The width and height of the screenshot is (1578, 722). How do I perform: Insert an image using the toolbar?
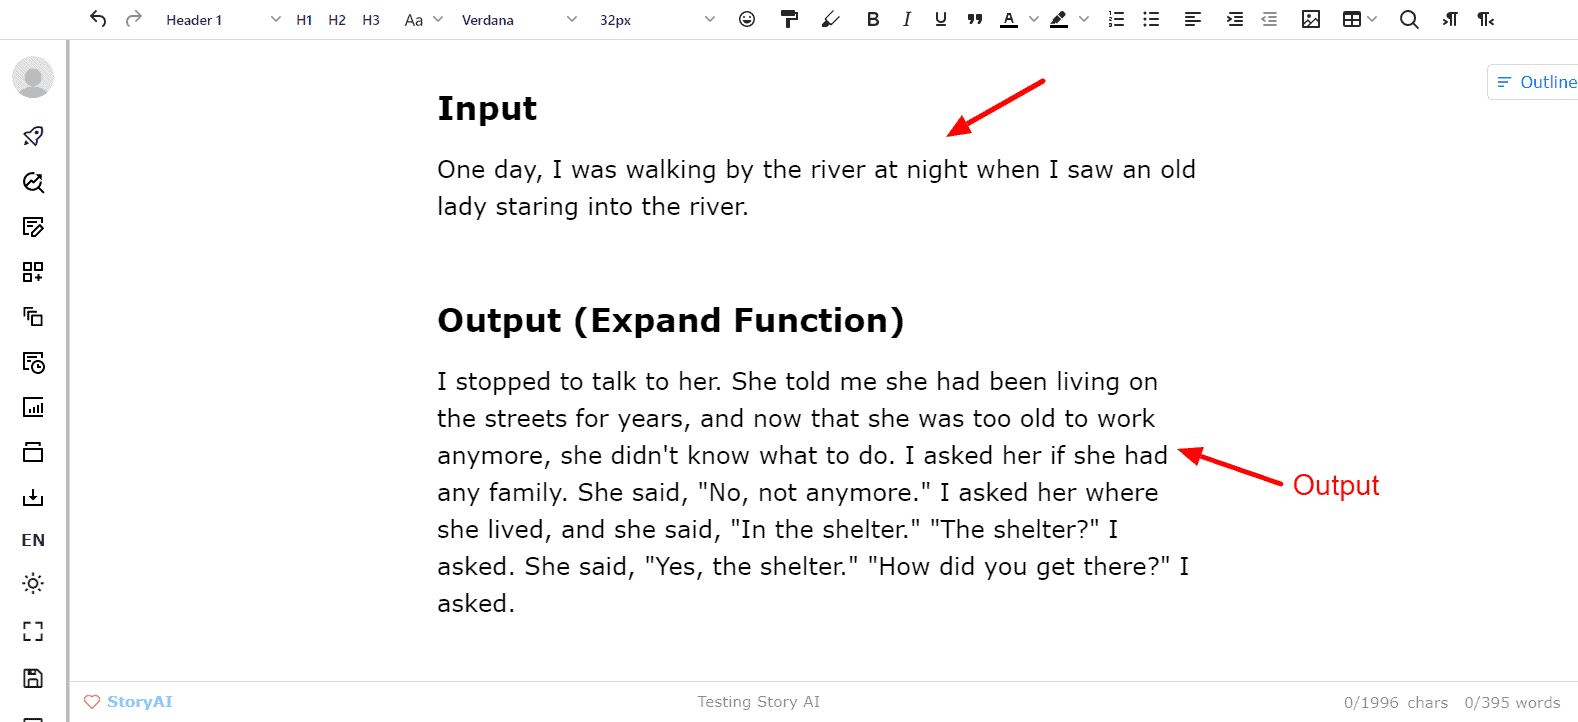tap(1310, 19)
